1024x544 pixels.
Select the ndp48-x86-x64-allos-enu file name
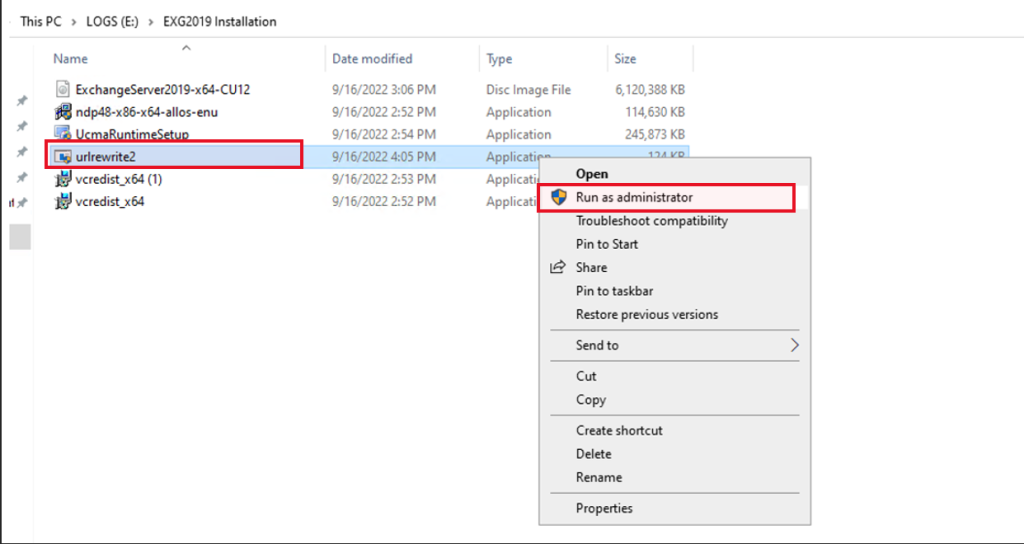point(146,112)
